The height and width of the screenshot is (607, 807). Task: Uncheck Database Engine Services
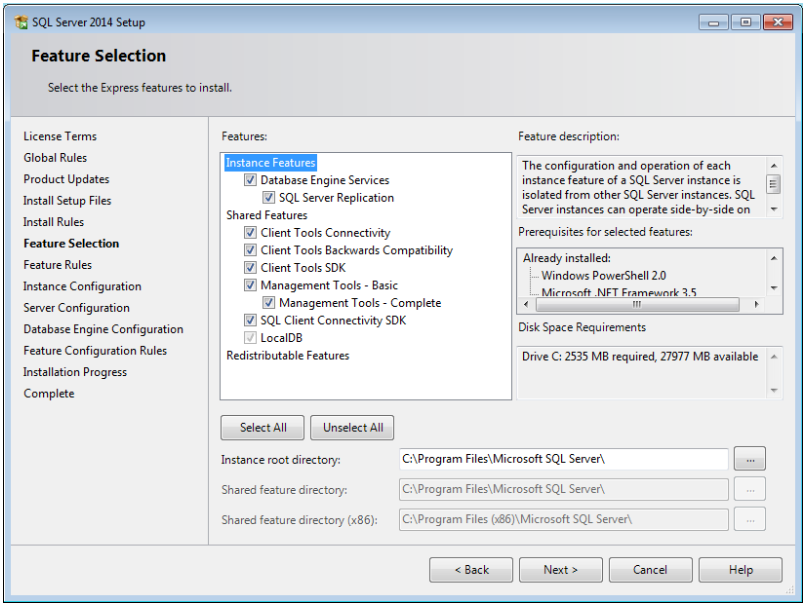click(x=248, y=180)
